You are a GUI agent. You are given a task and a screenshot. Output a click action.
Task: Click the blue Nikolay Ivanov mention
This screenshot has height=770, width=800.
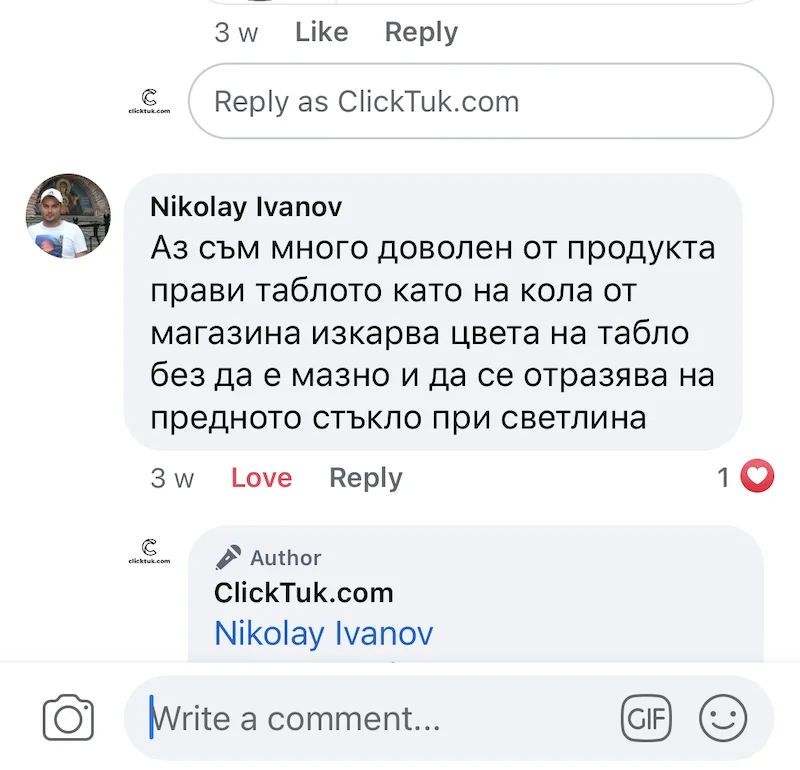point(324,633)
